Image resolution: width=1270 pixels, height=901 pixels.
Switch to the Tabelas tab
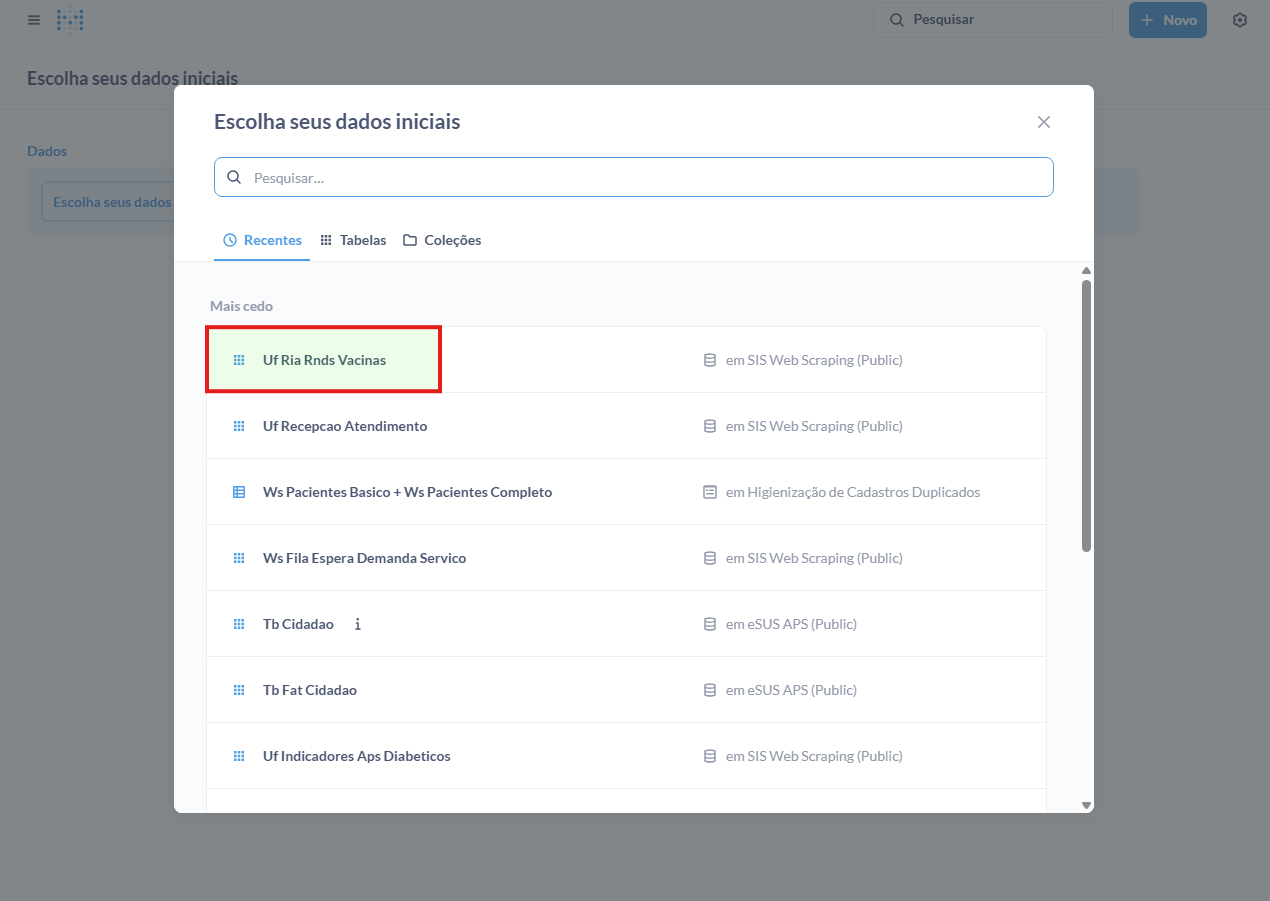(x=353, y=240)
